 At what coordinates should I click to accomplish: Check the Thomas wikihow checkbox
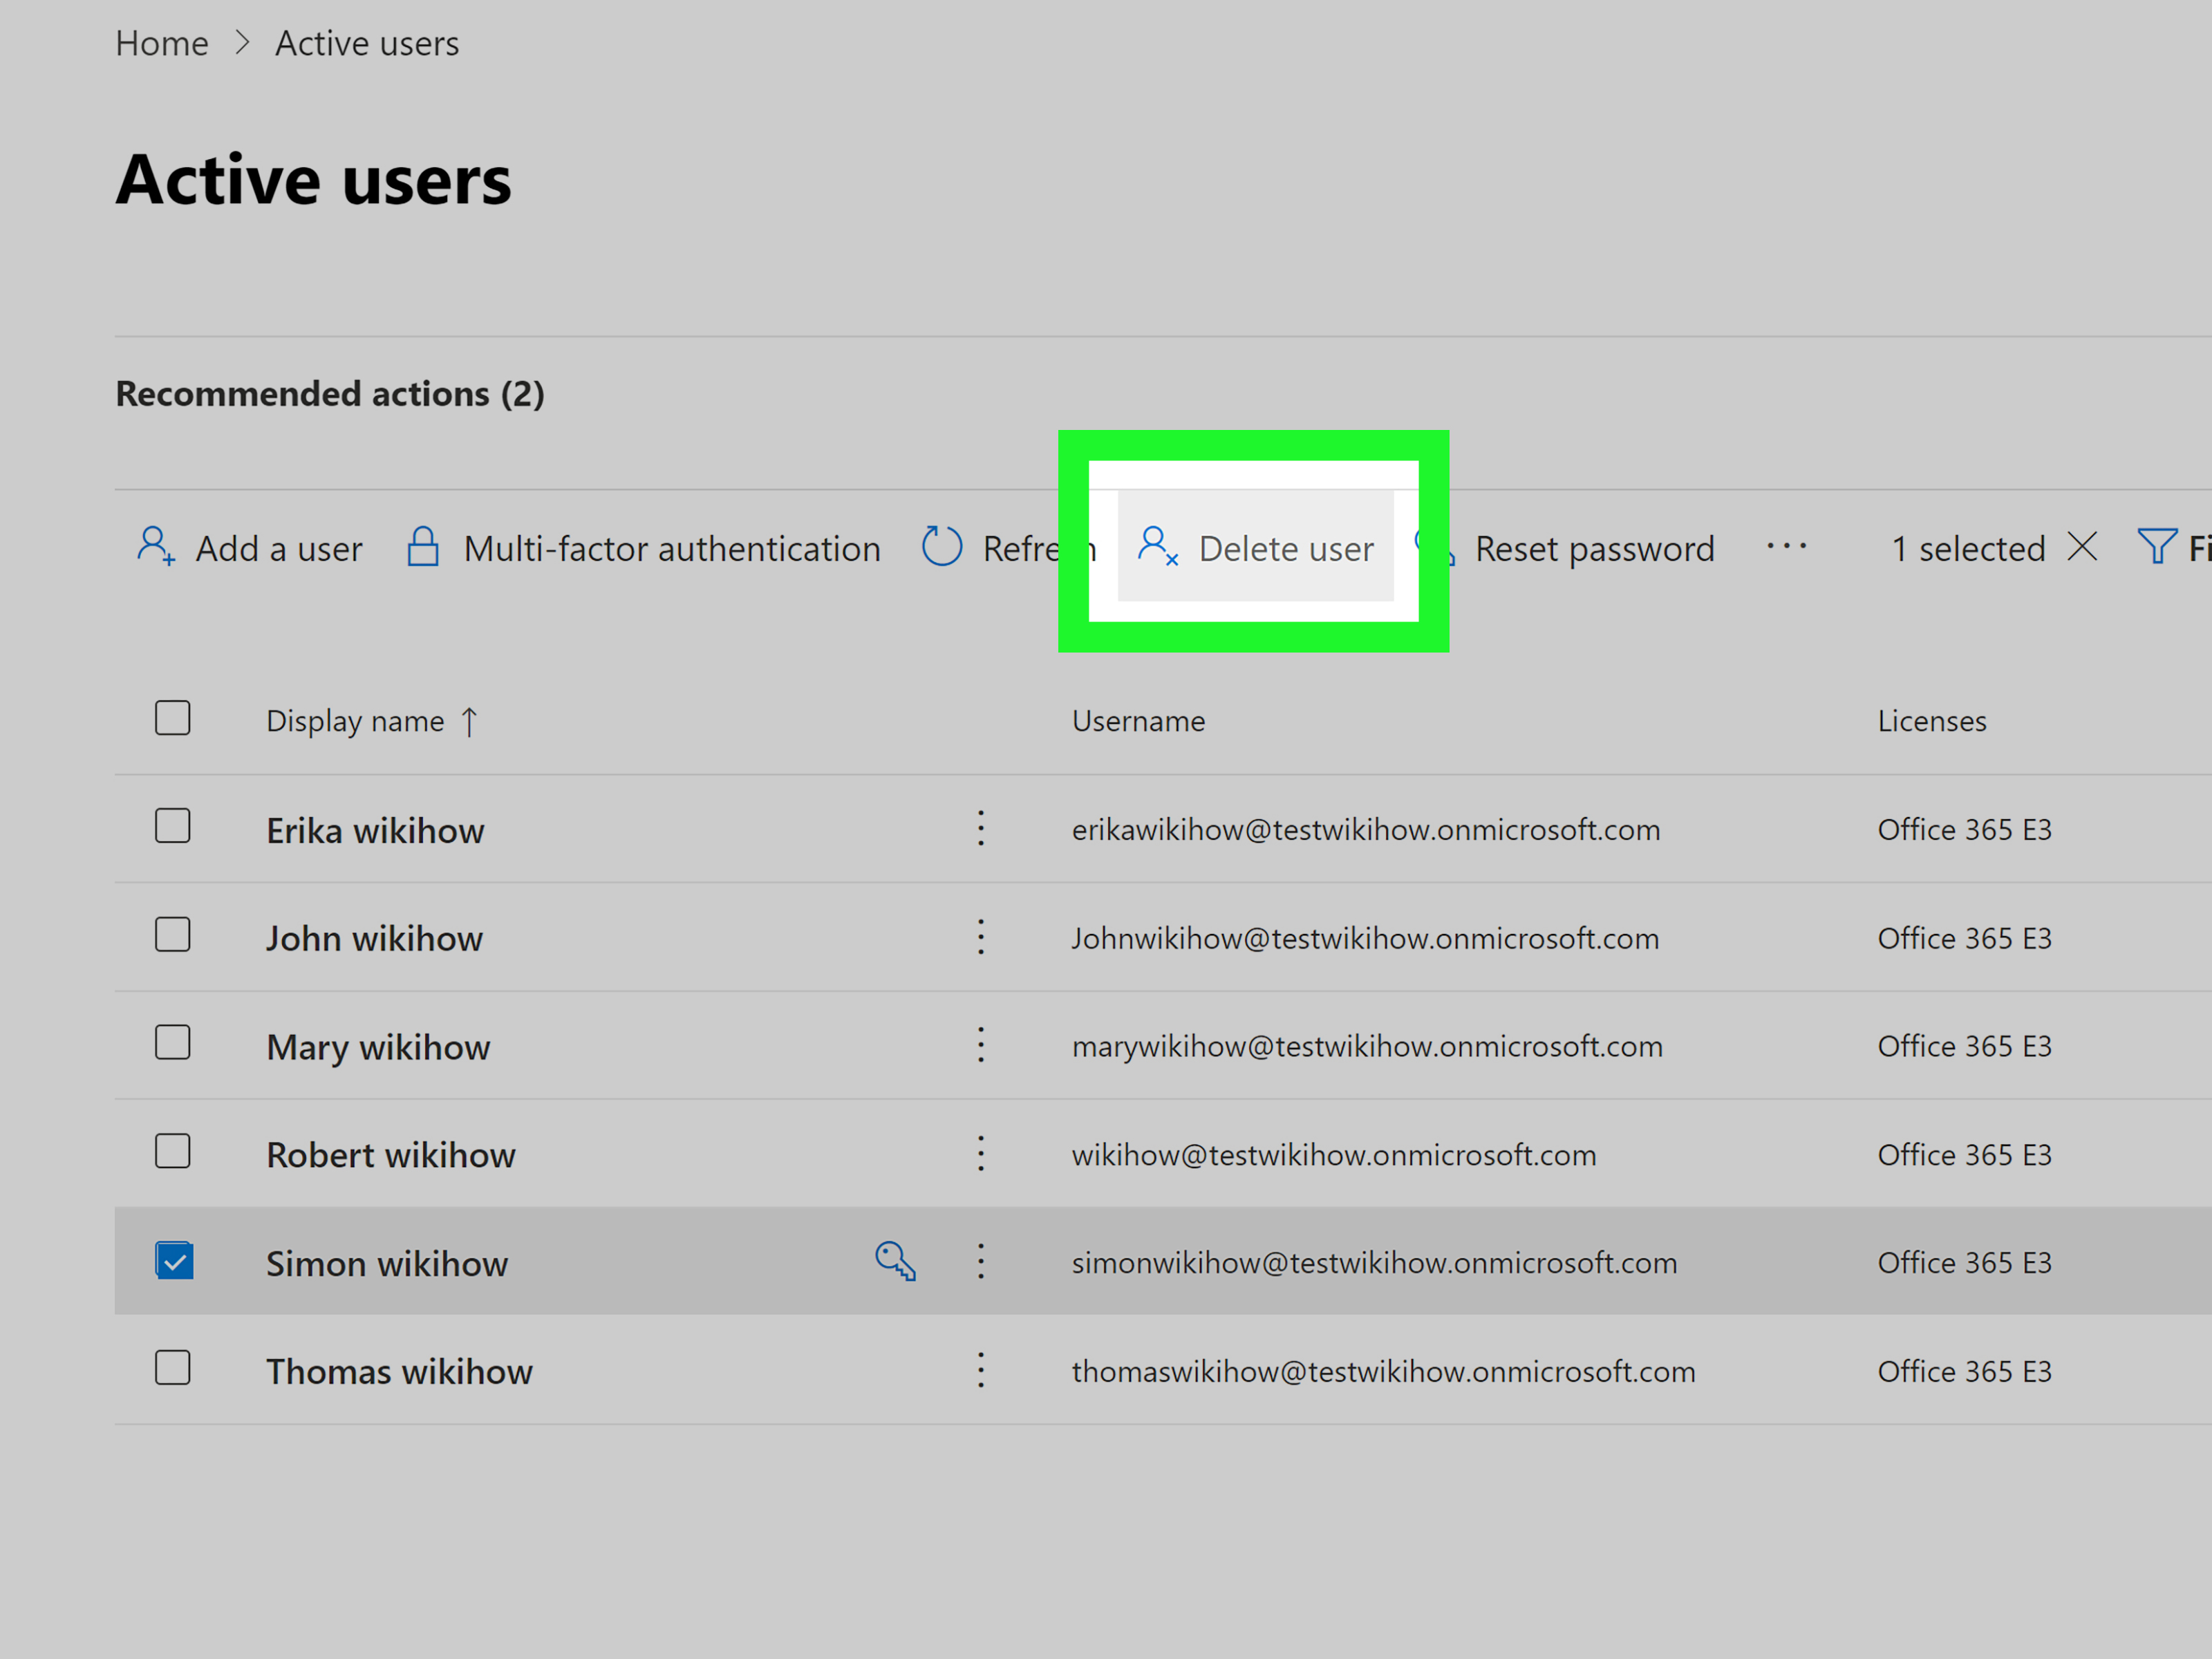[173, 1368]
